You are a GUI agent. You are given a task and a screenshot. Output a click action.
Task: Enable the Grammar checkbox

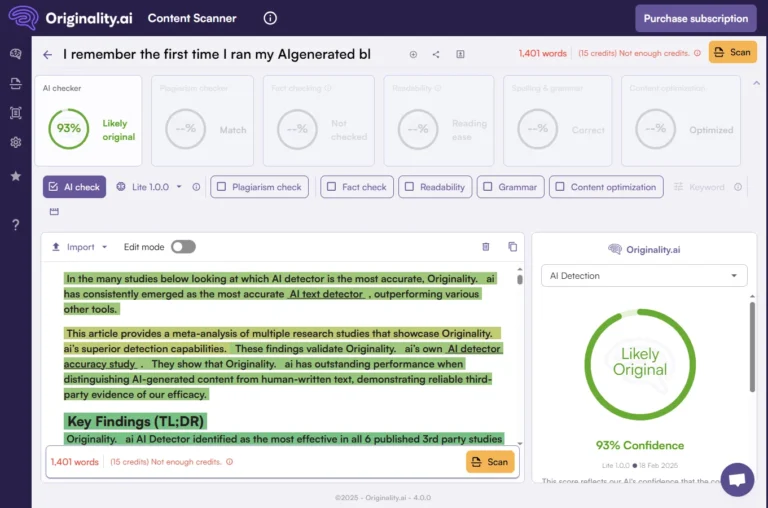(x=488, y=187)
